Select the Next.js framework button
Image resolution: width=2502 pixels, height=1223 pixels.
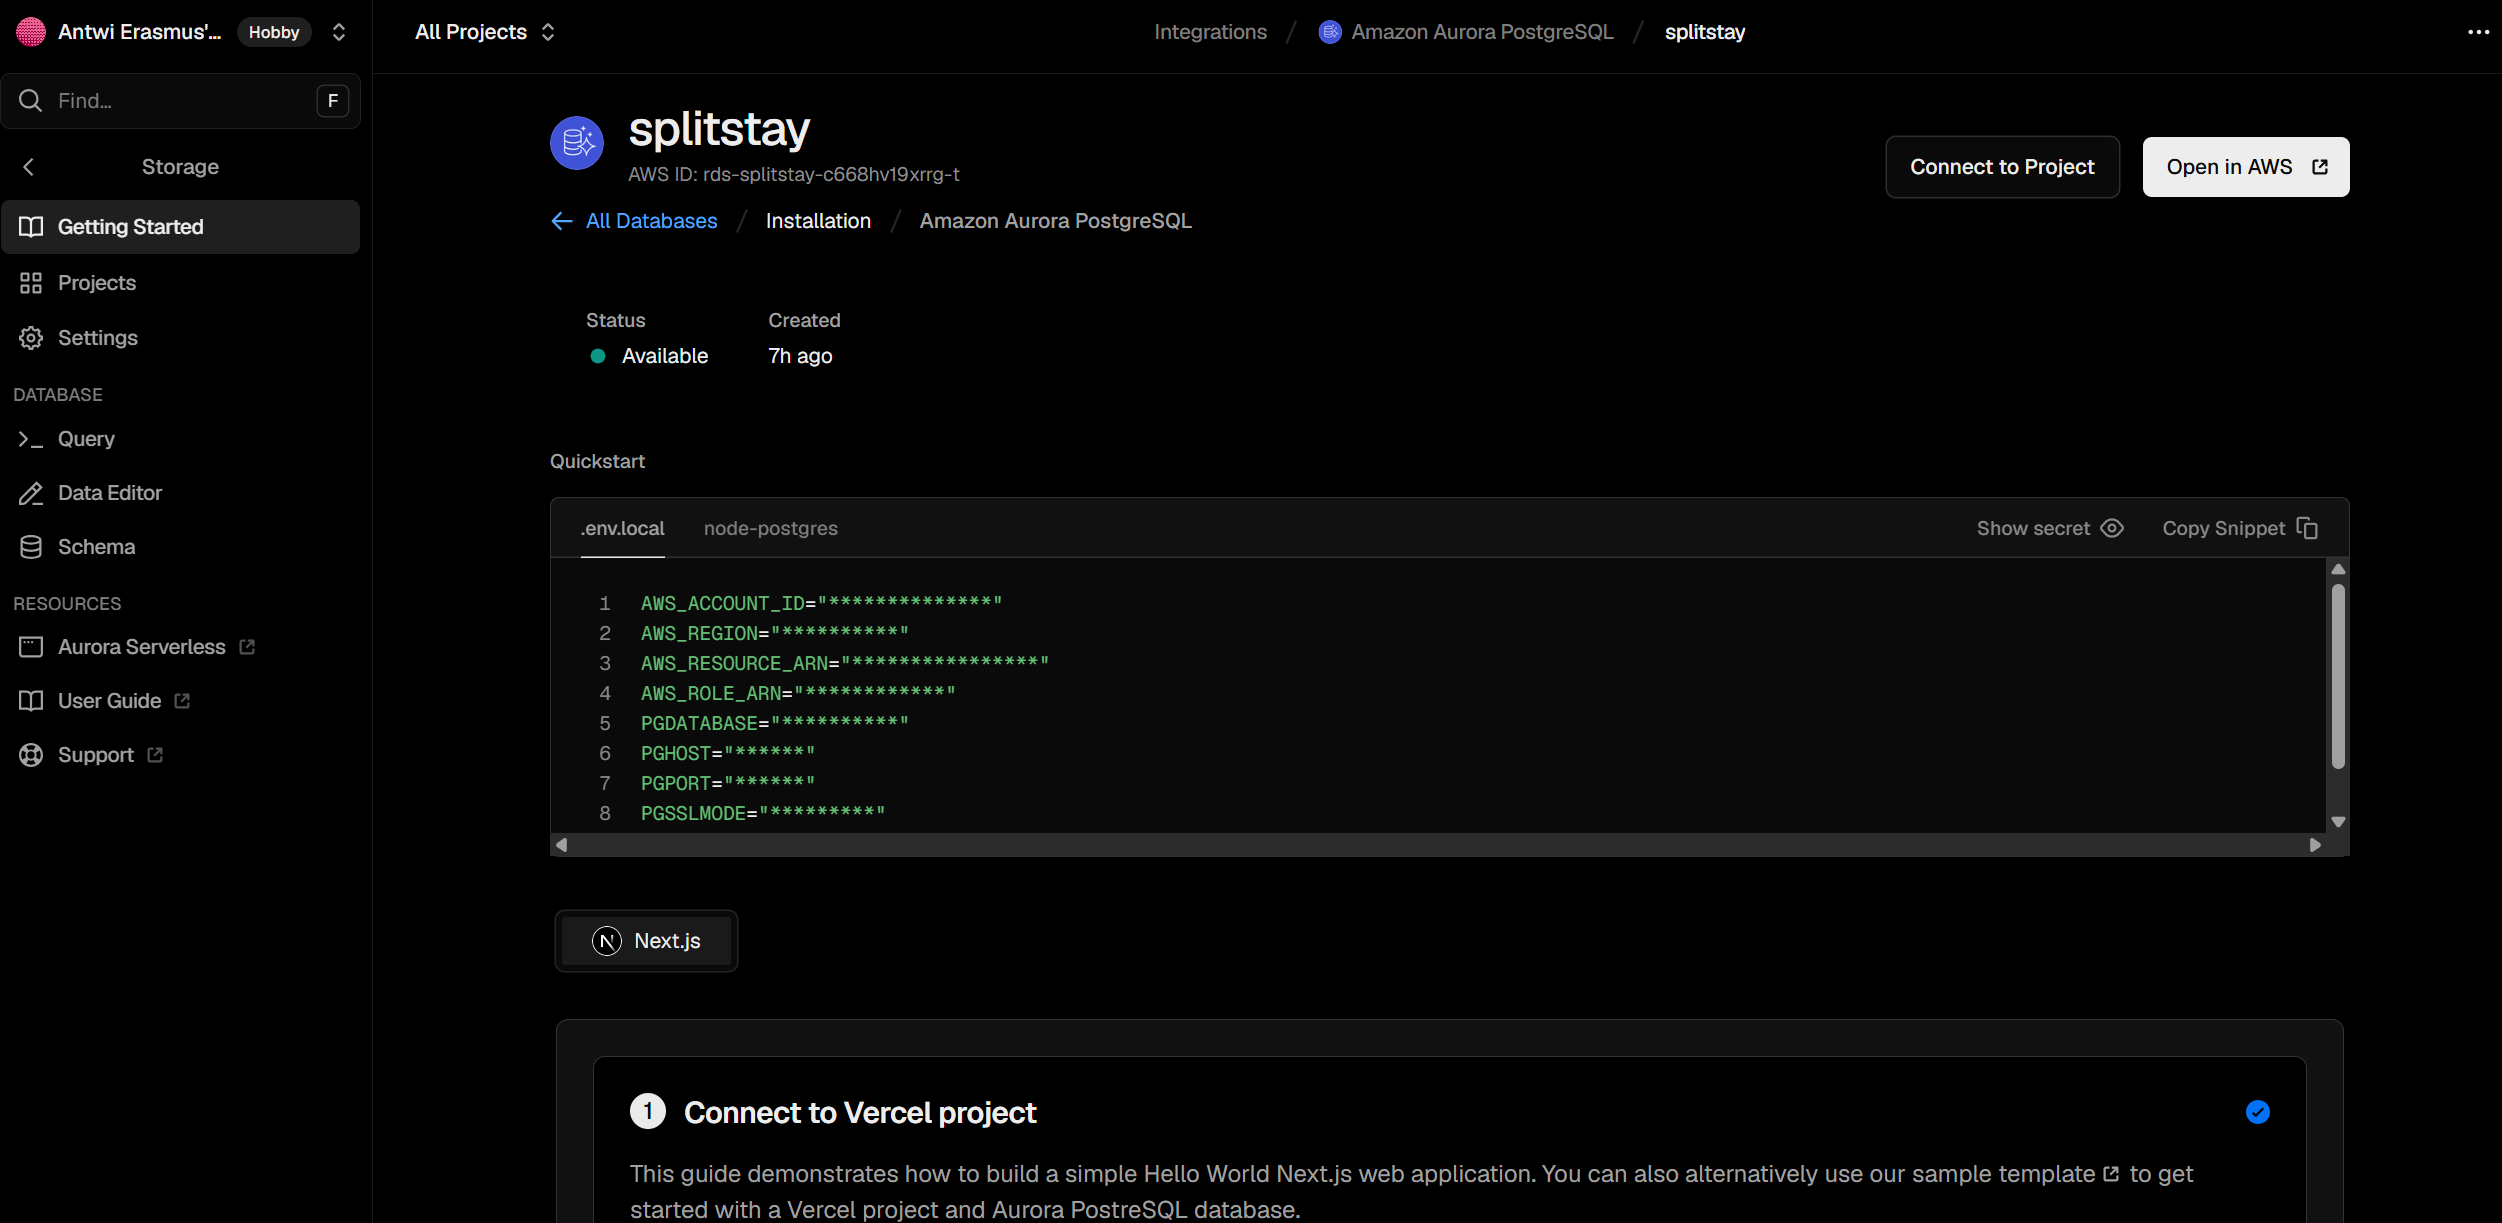pos(646,941)
